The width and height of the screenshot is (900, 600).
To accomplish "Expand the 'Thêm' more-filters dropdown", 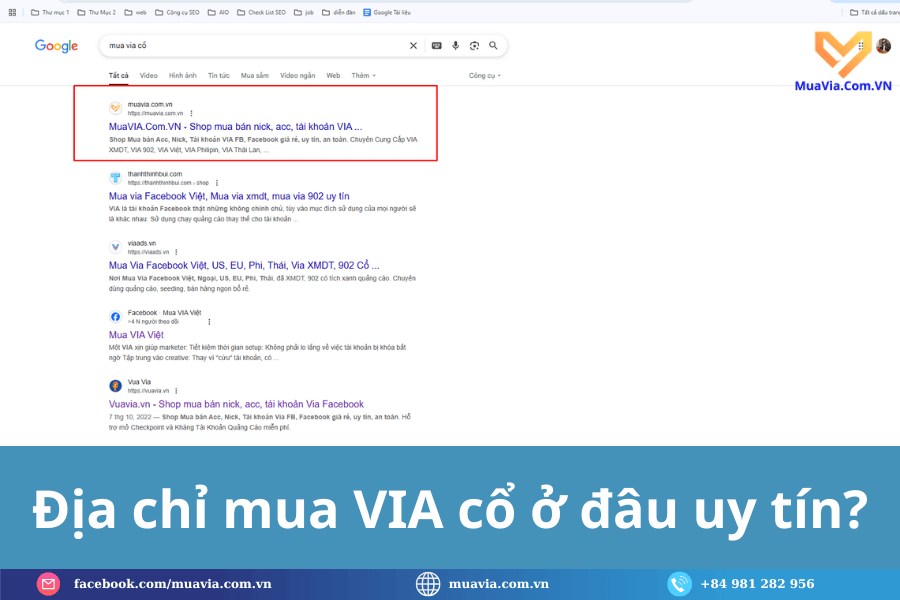I will (x=364, y=76).
